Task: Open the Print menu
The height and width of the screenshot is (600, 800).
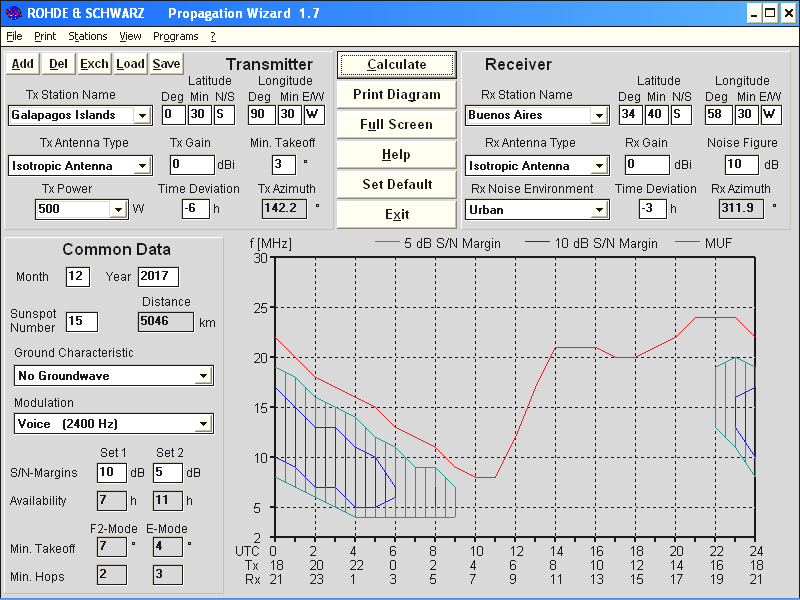Action: (x=45, y=36)
